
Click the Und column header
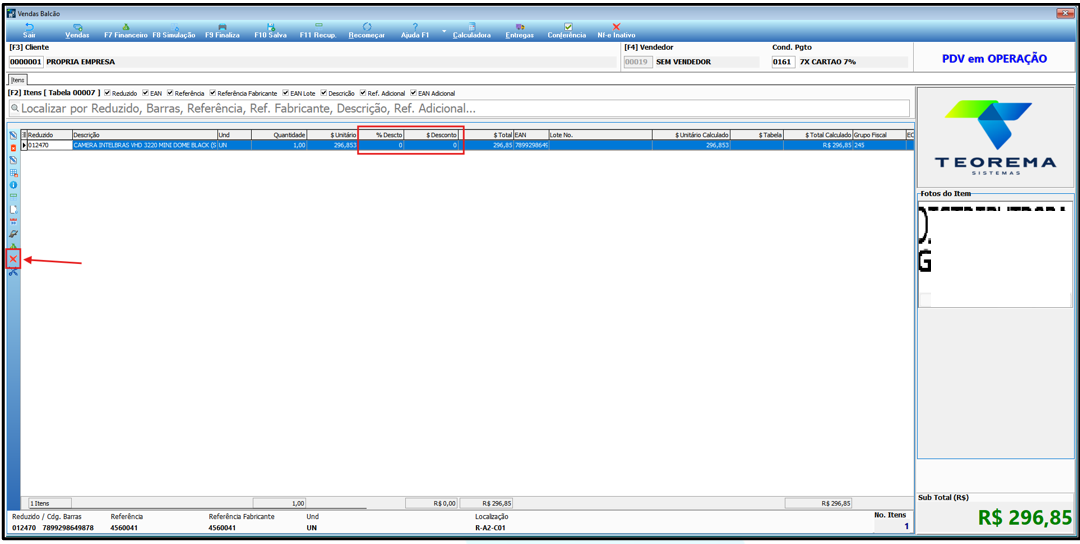pos(234,135)
